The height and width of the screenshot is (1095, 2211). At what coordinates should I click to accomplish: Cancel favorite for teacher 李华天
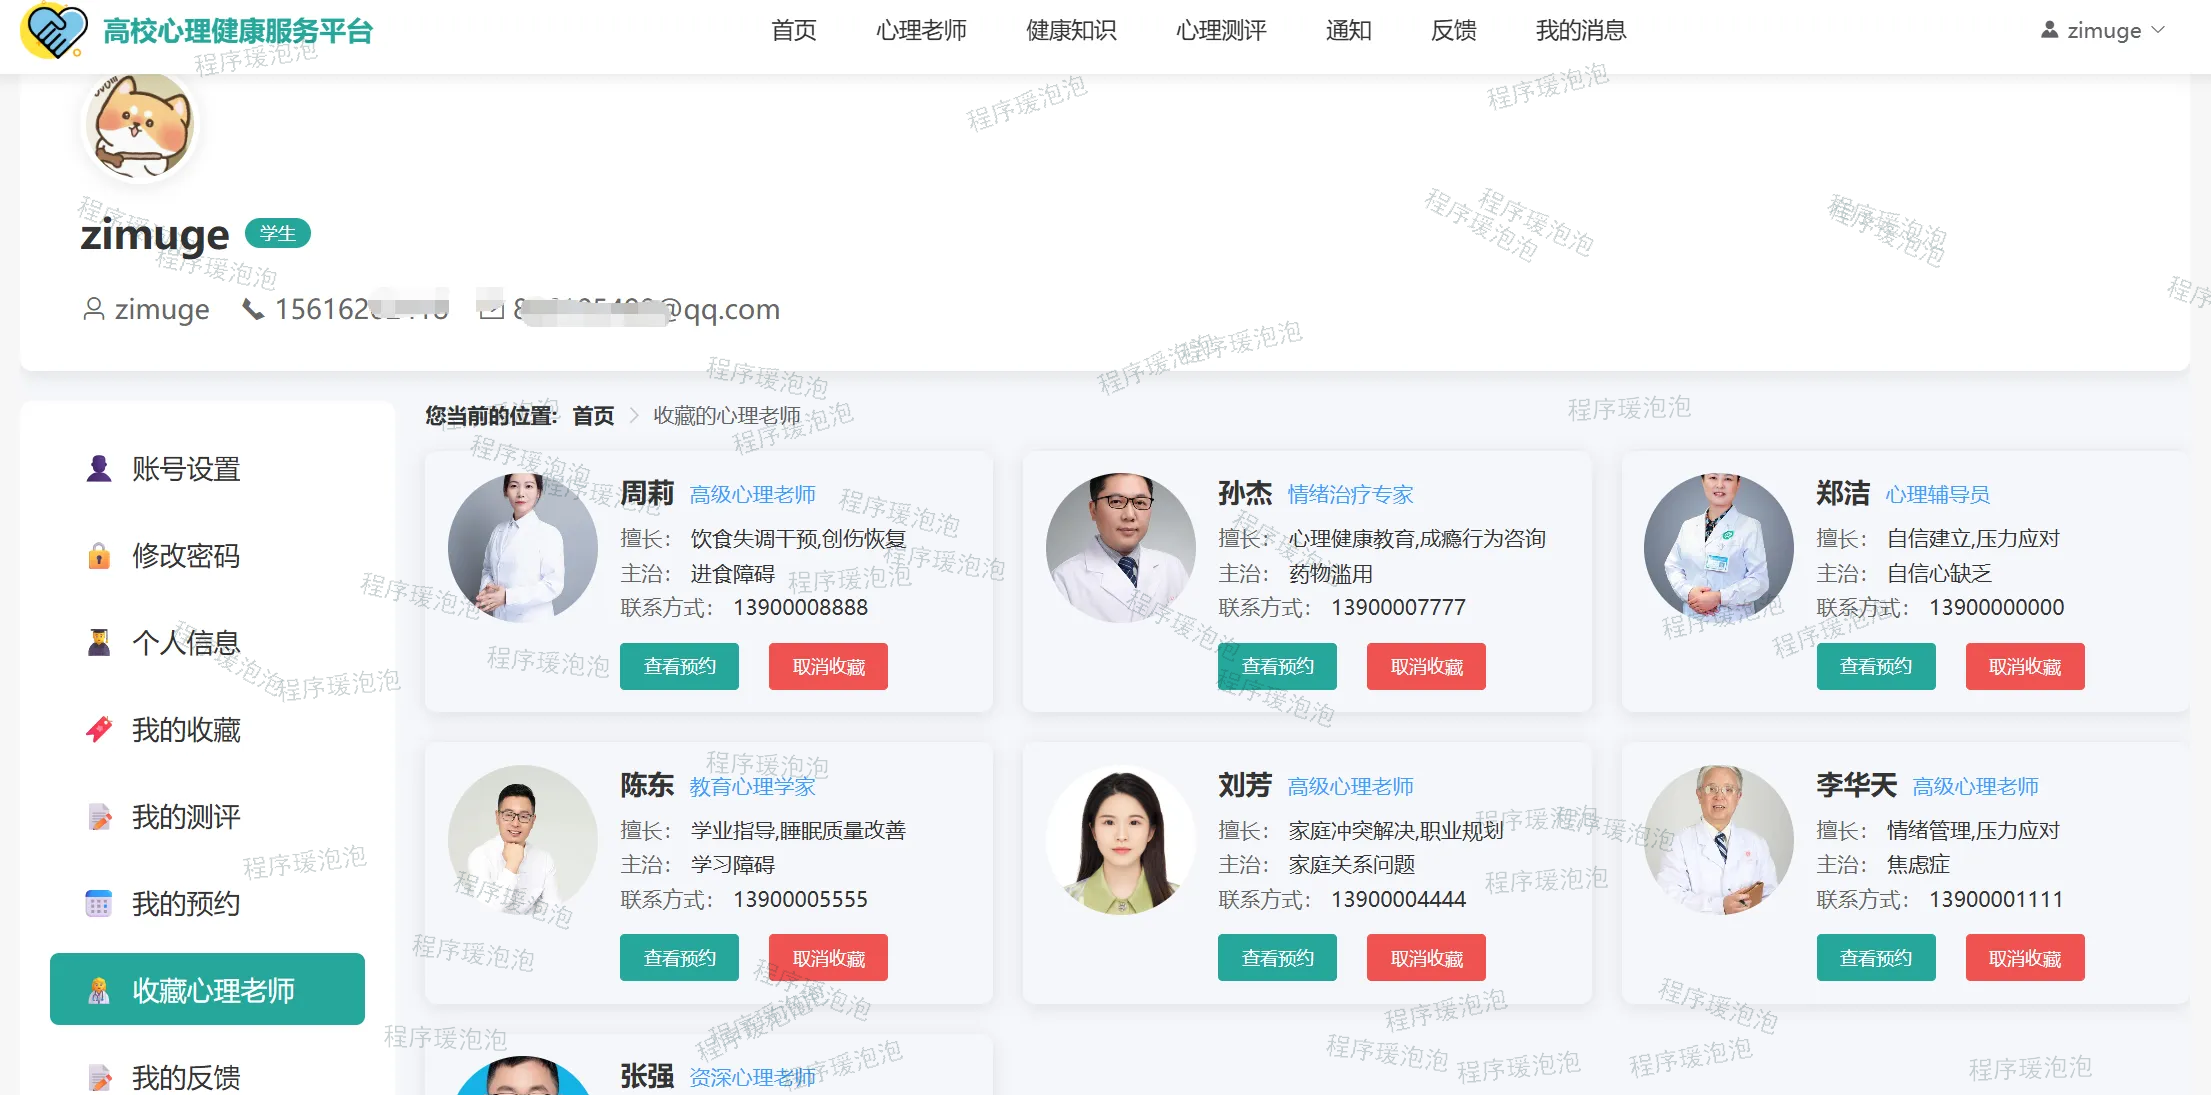pyautogui.click(x=2024, y=958)
